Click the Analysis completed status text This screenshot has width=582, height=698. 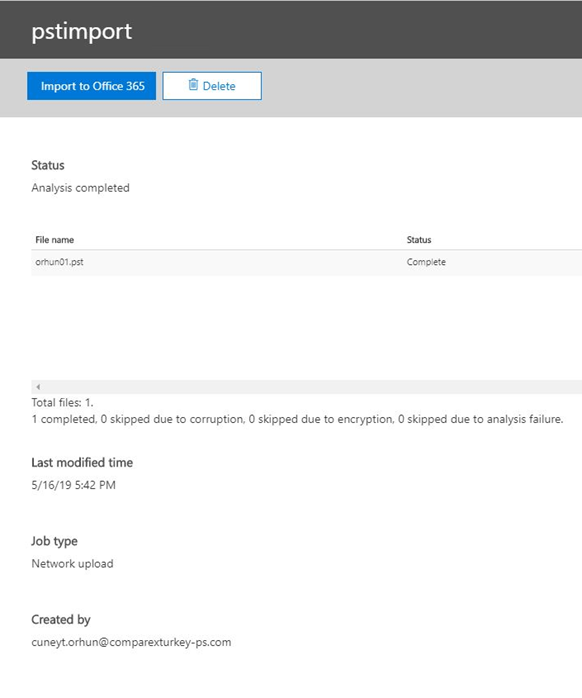(x=81, y=188)
